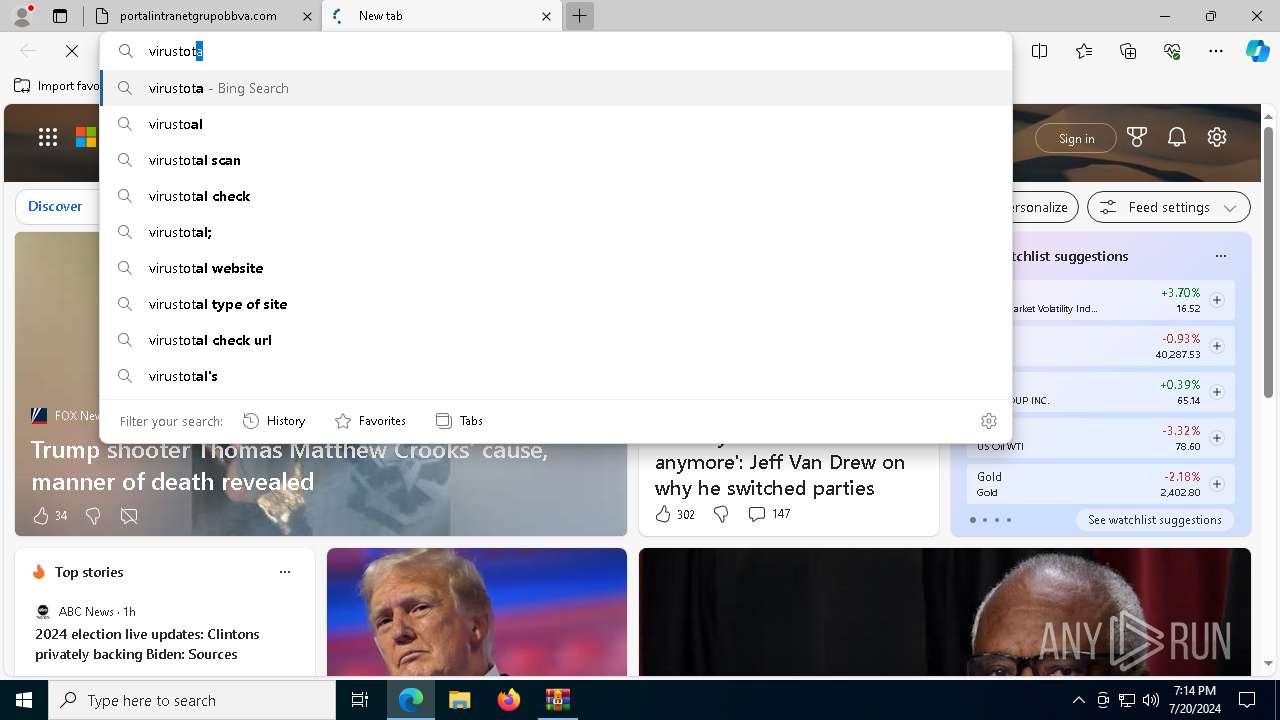Open Collections toolbar icon
1280x720 pixels.
click(x=1128, y=51)
